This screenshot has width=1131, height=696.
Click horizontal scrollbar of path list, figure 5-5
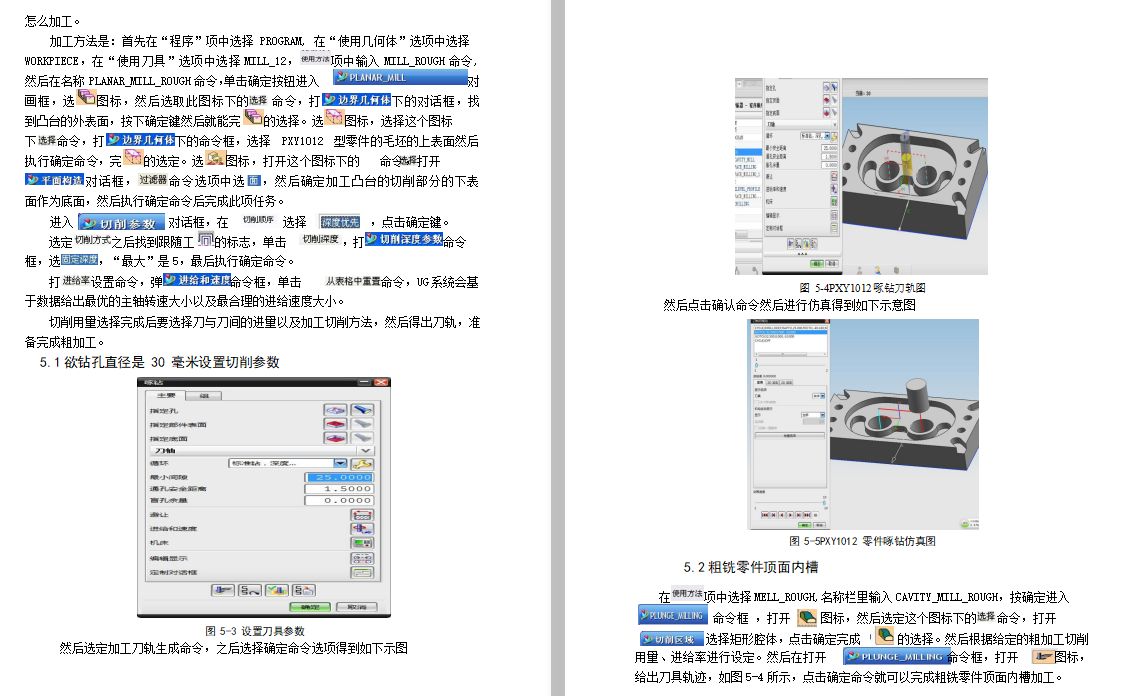tap(791, 354)
